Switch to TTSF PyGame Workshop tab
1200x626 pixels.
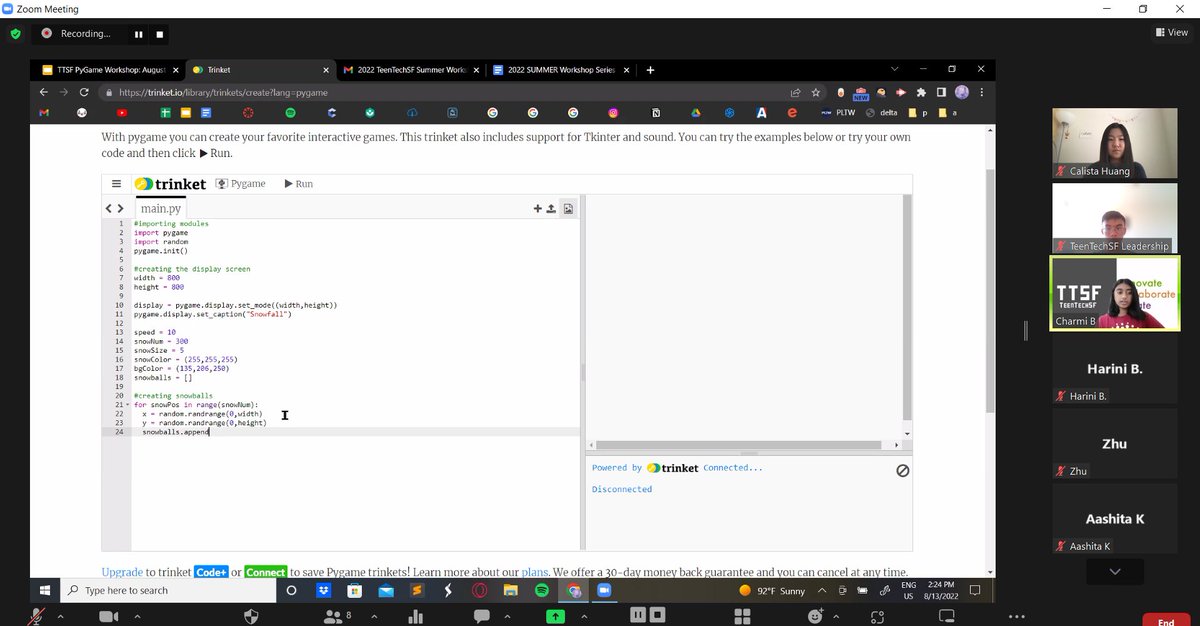(110, 70)
